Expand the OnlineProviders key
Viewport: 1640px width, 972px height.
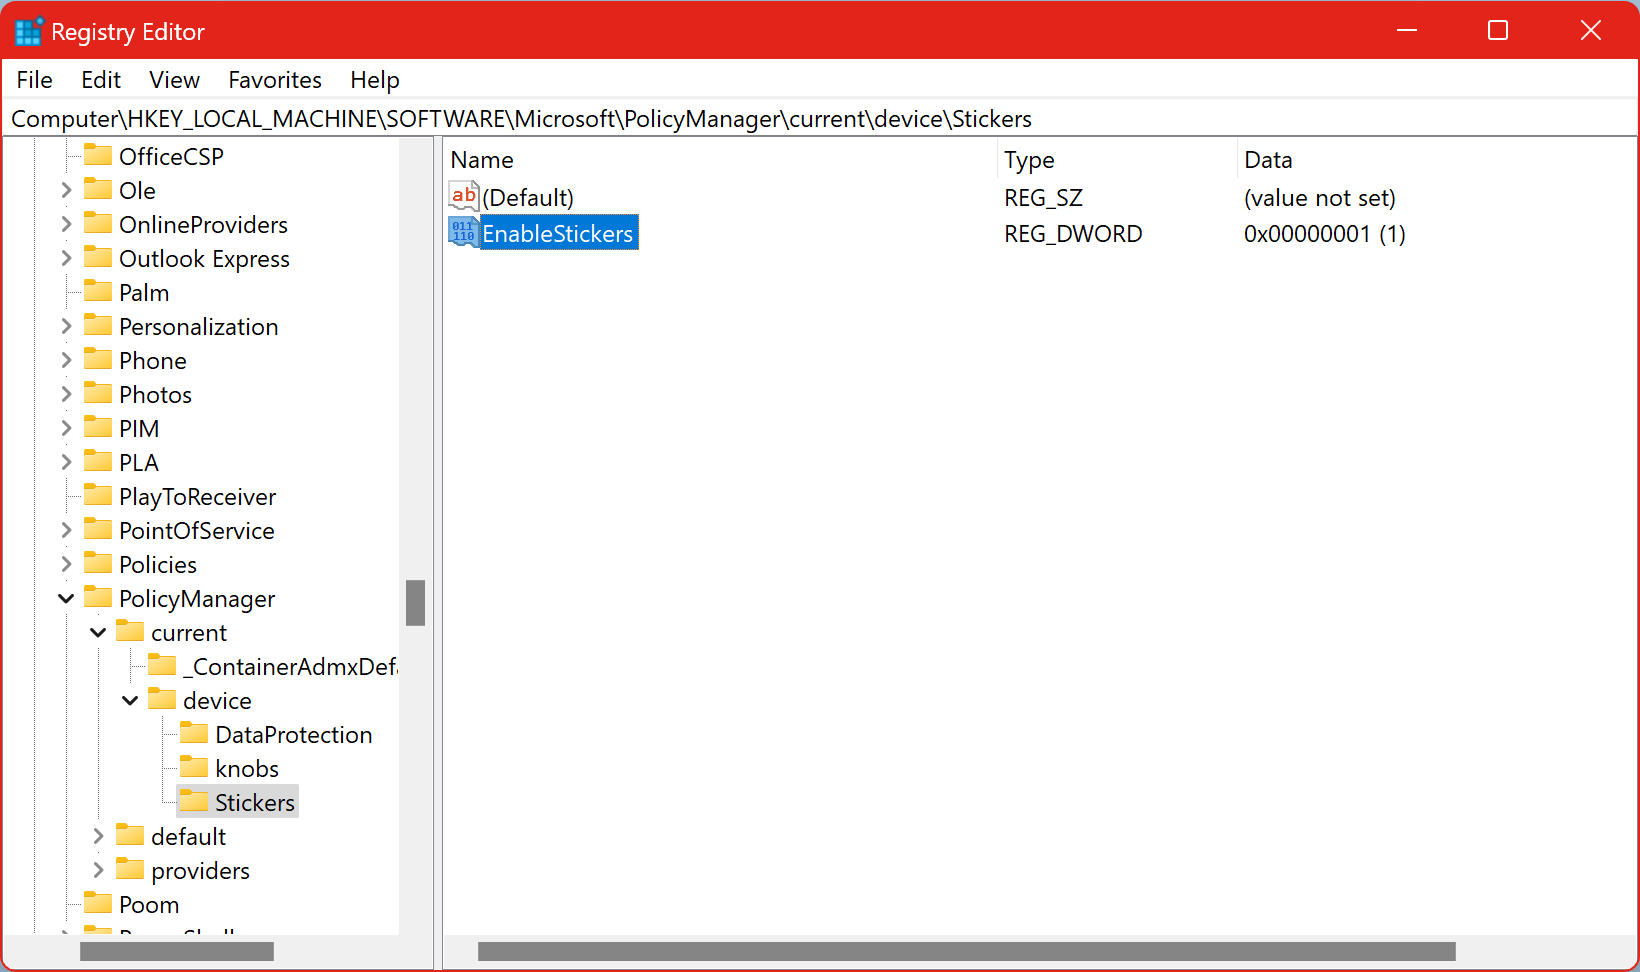[x=66, y=224]
